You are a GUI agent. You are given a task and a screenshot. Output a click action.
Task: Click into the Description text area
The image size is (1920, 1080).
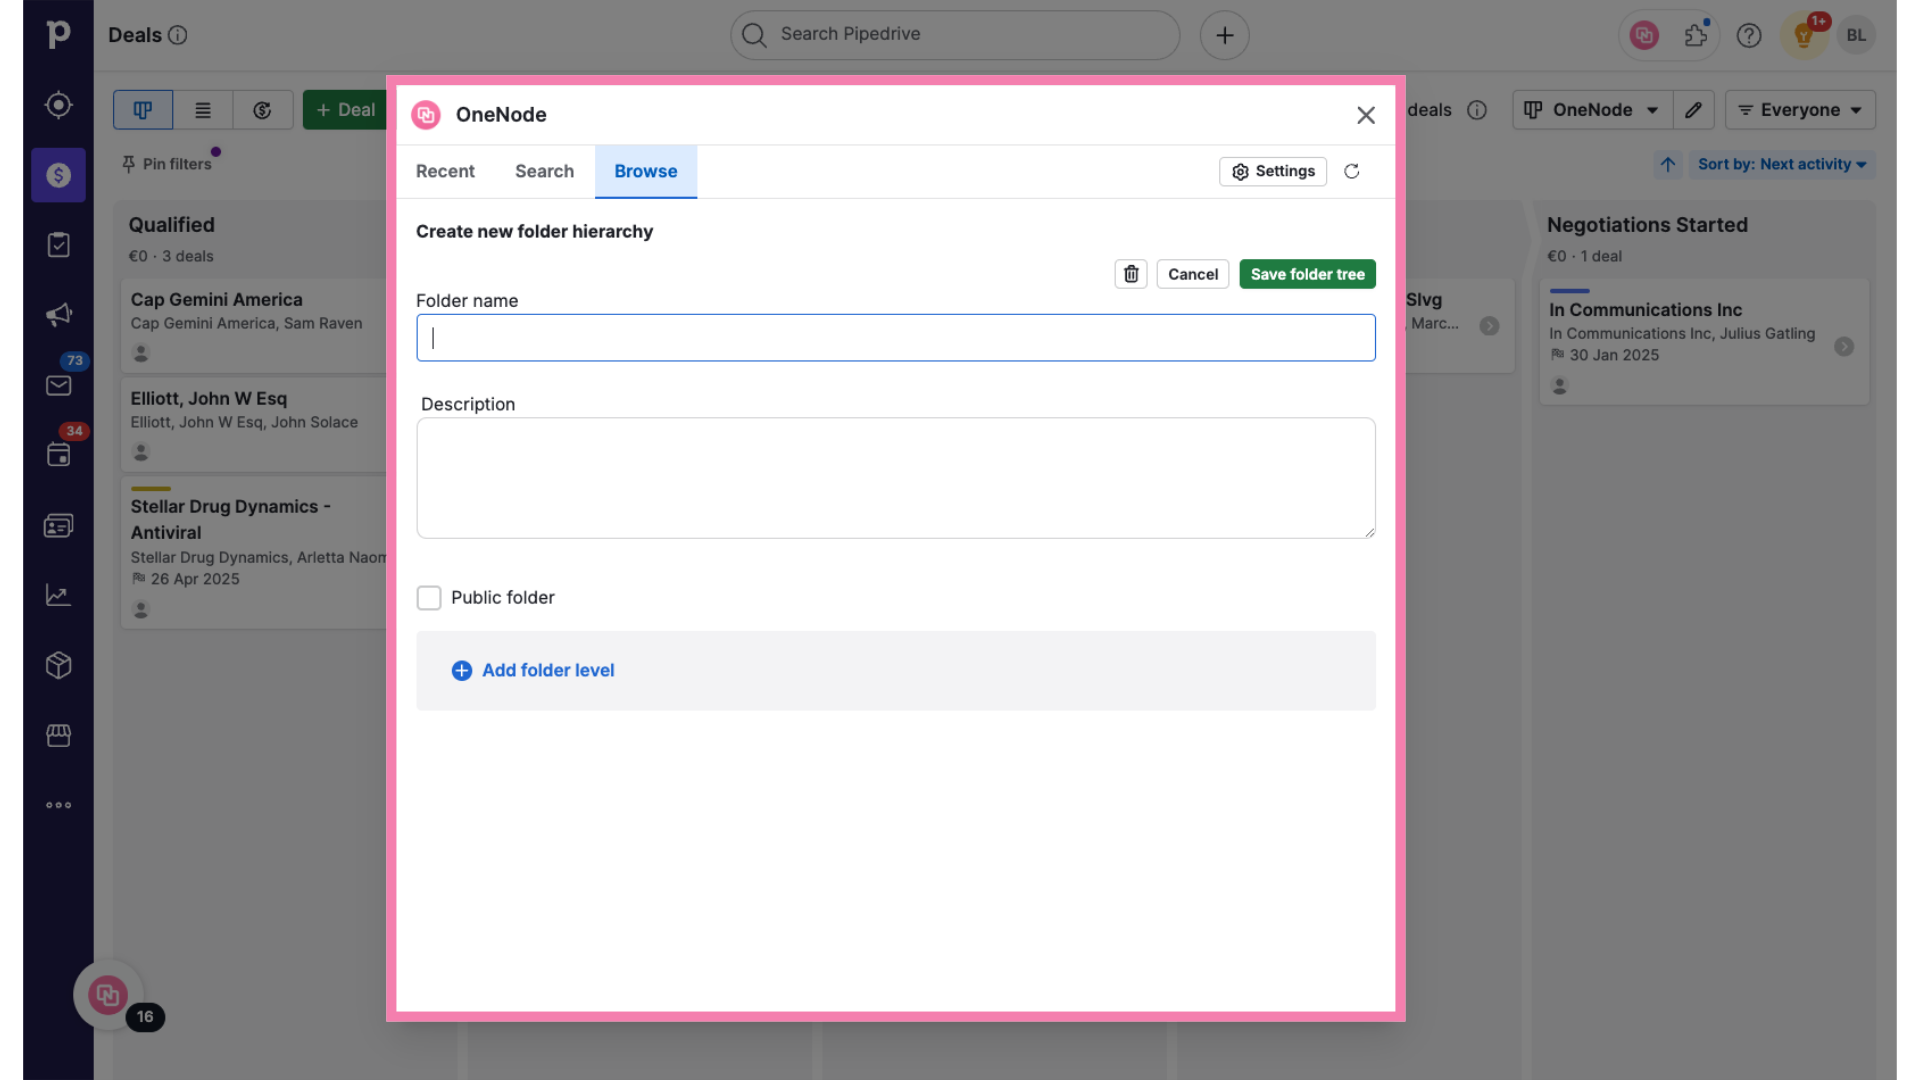896,478
